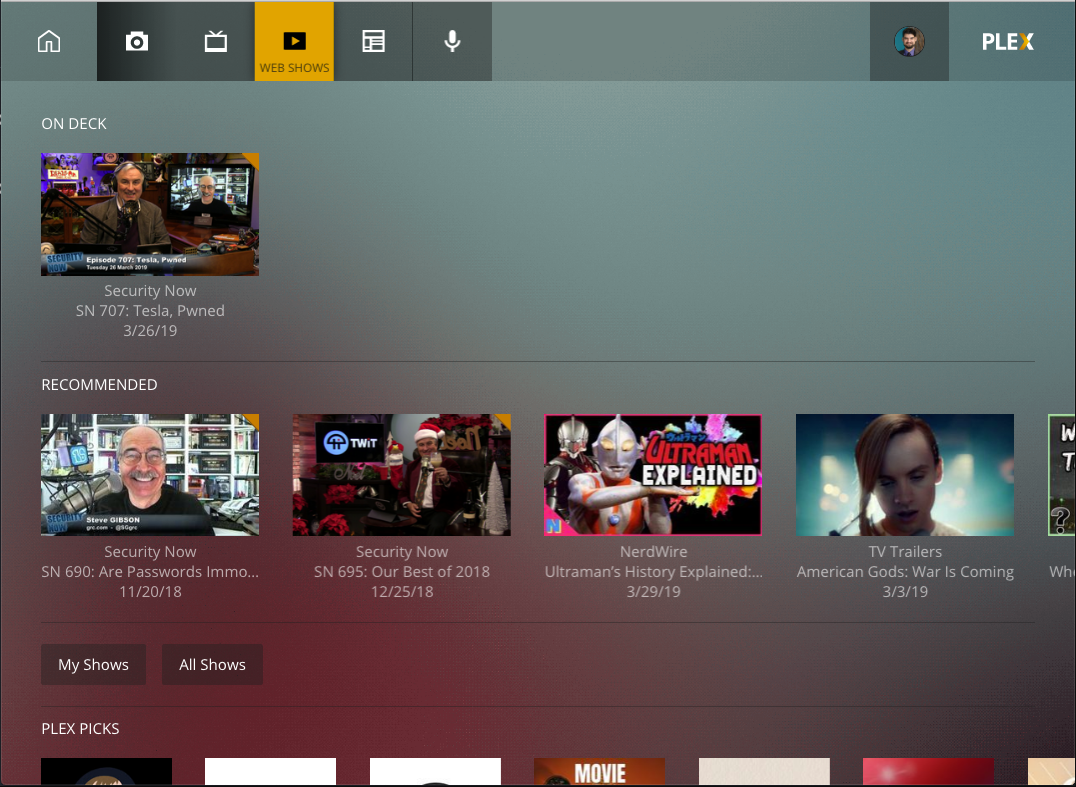1076x787 pixels.
Task: Open SN 690 Are Passwords thumbnail
Action: [x=150, y=475]
